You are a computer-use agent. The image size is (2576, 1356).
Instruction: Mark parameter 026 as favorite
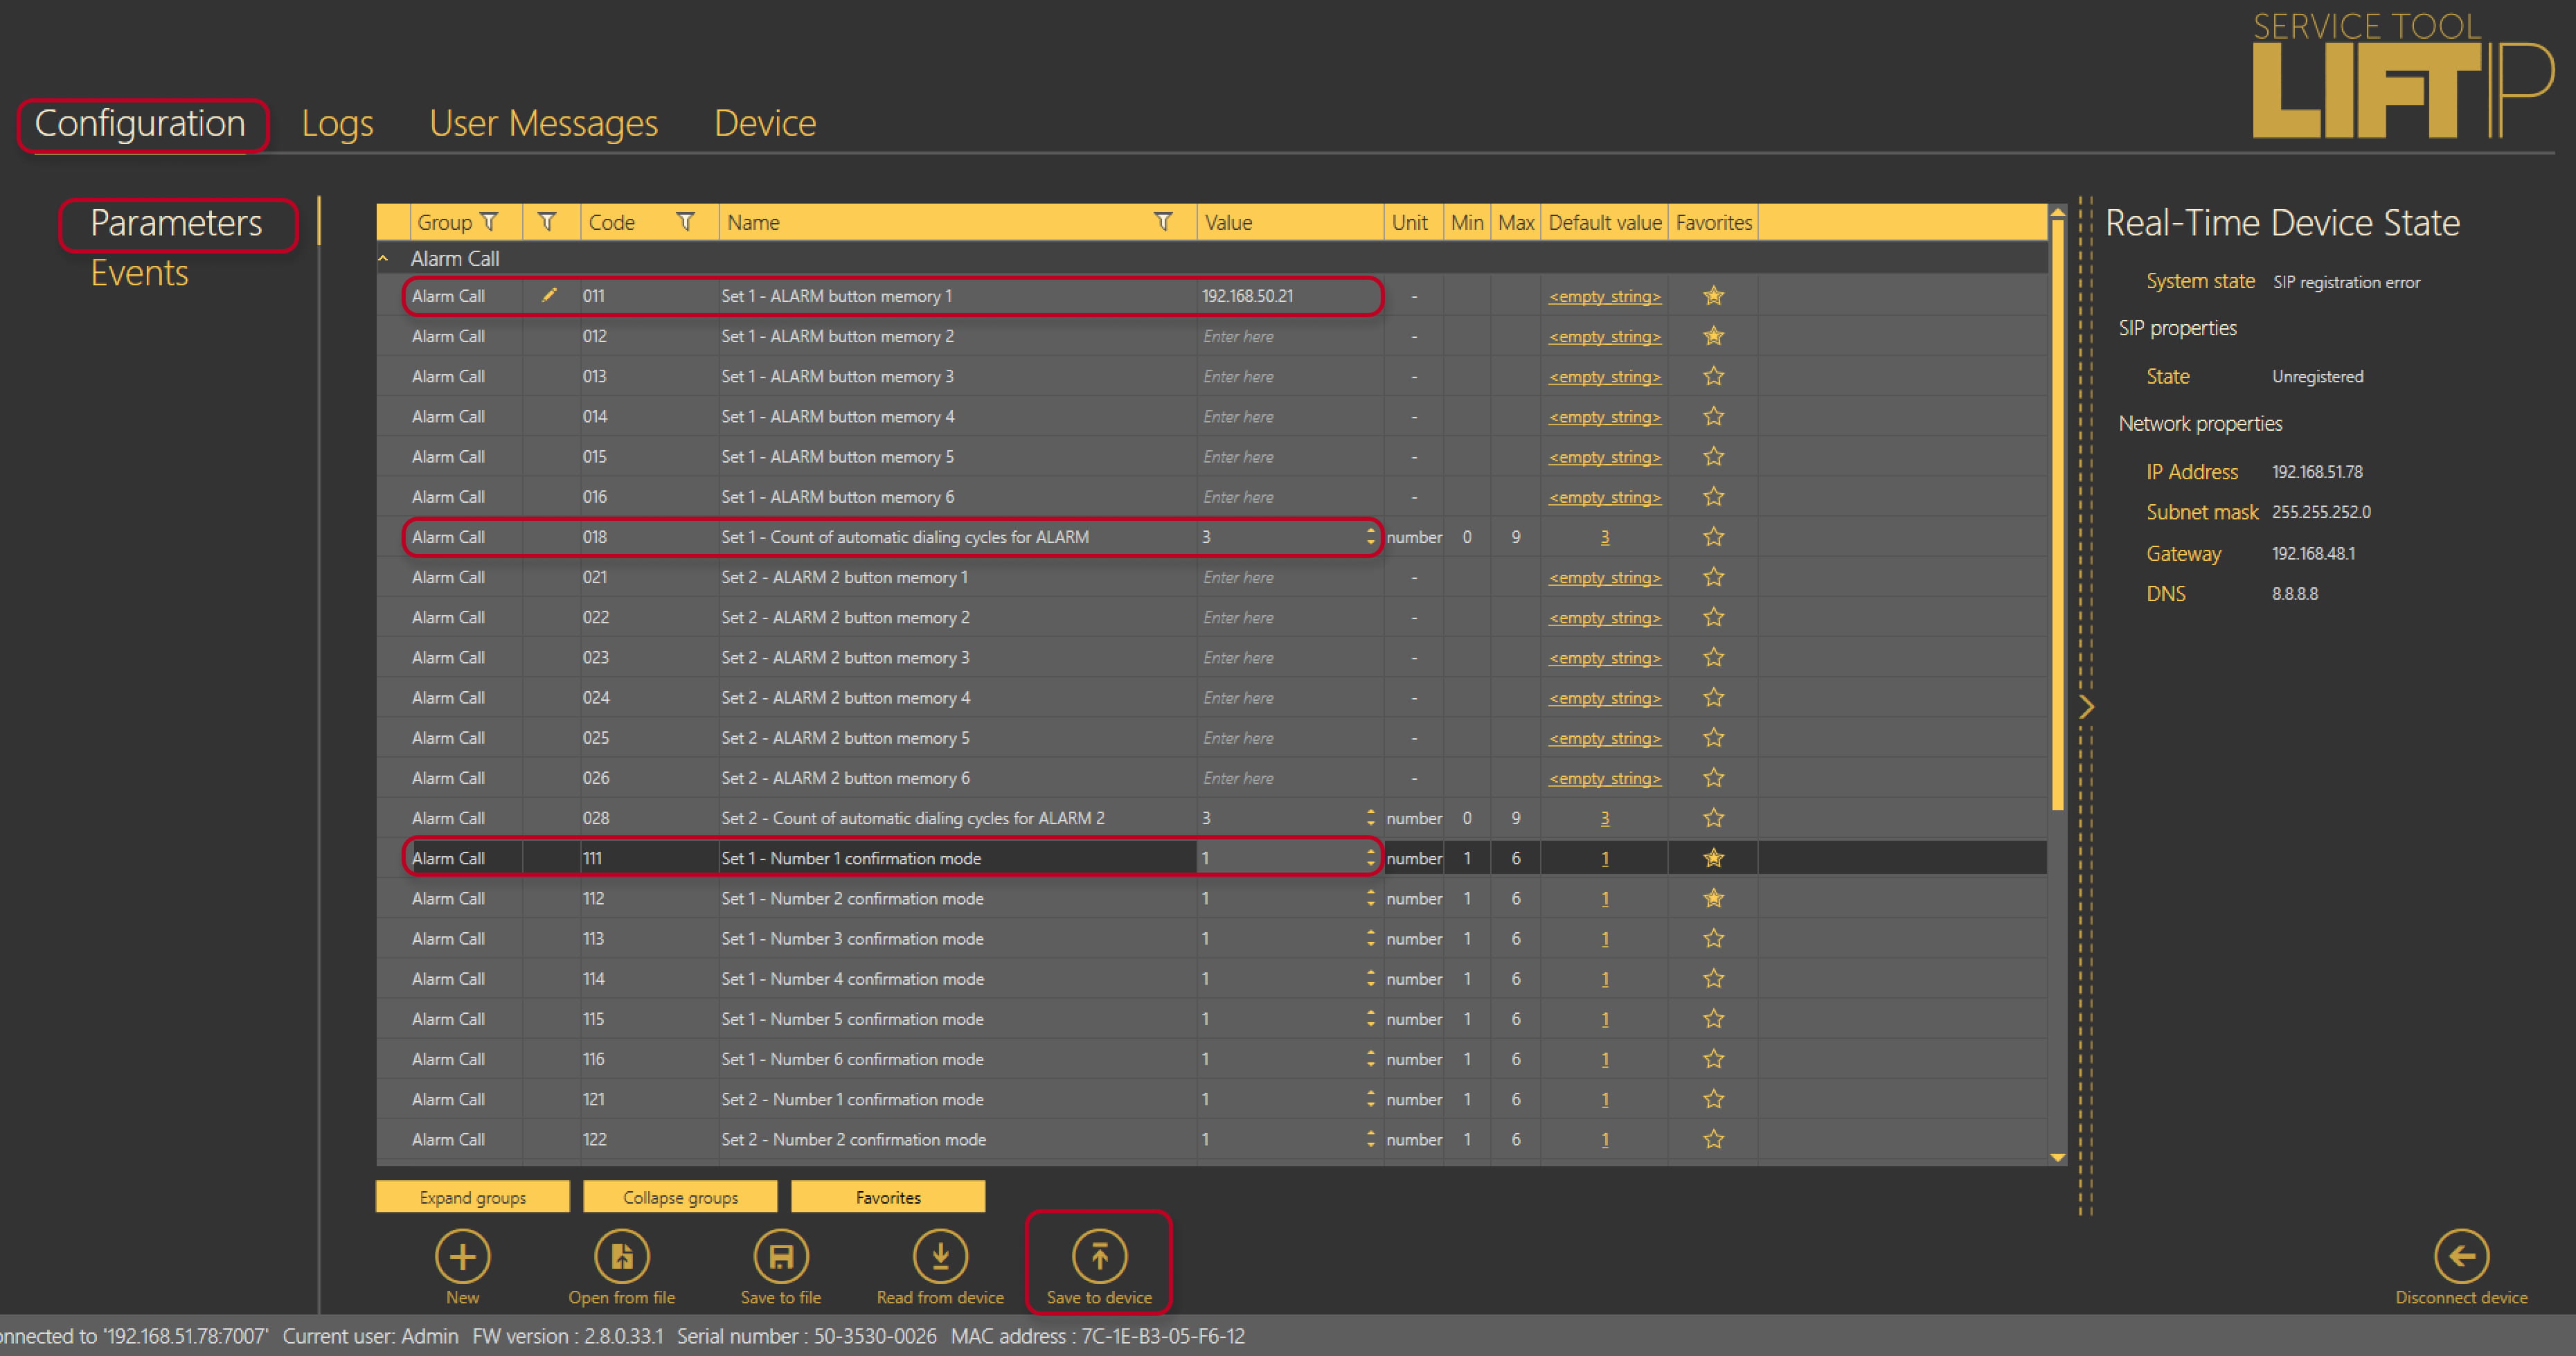click(x=1713, y=778)
